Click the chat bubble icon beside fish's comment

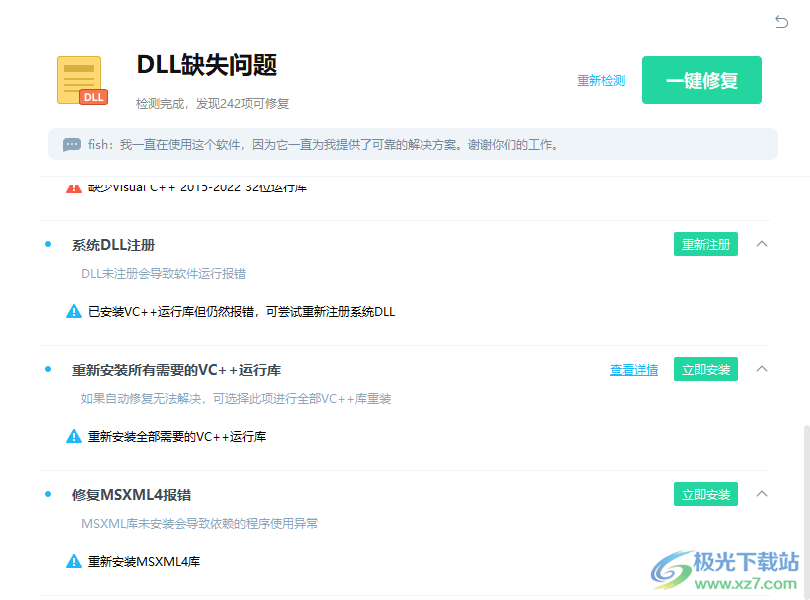70,144
